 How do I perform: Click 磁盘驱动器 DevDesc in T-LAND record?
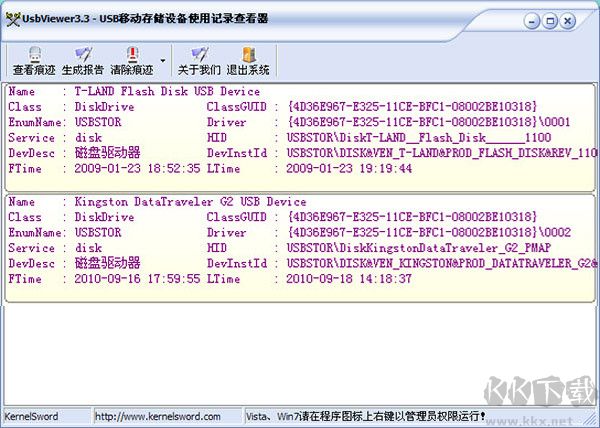[x=108, y=153]
